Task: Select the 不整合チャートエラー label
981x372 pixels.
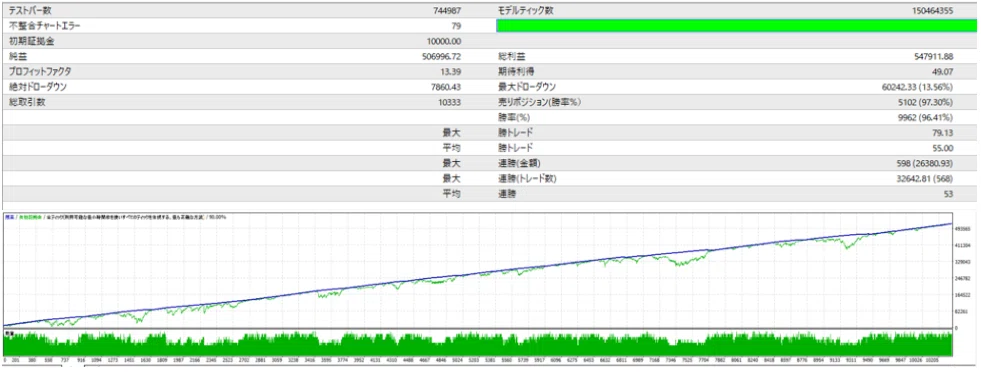Action: (x=44, y=26)
